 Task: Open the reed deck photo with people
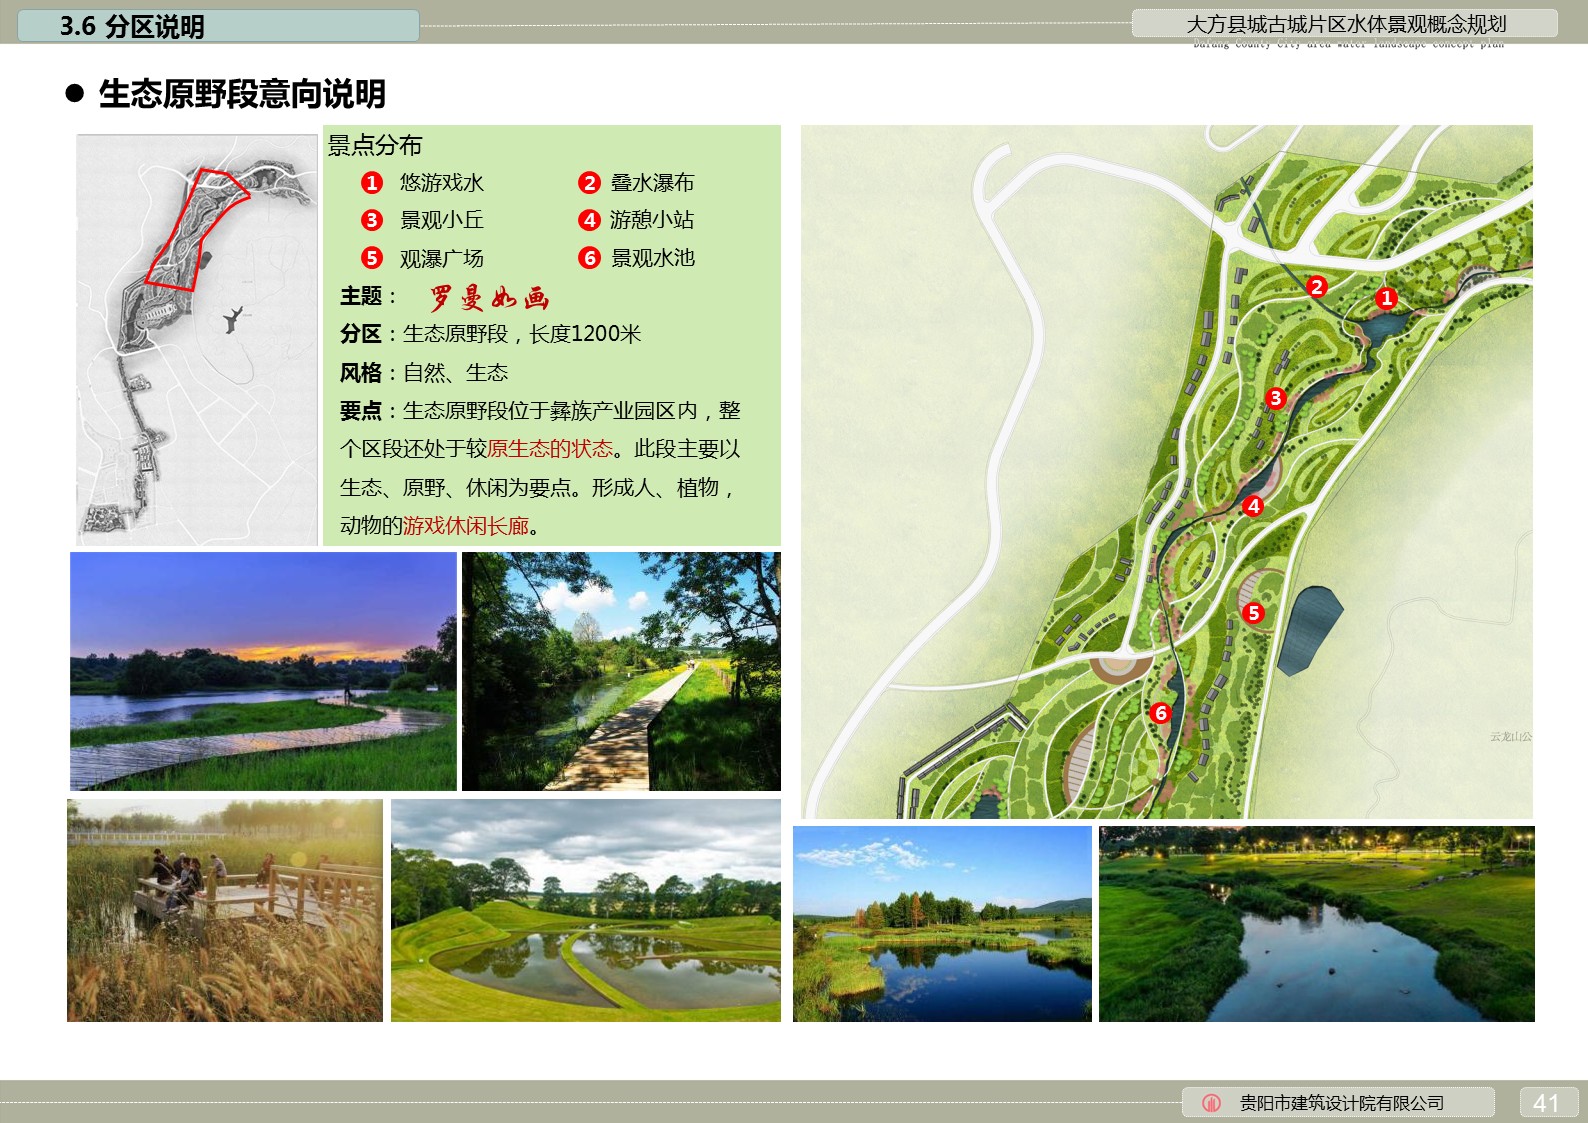coord(225,910)
